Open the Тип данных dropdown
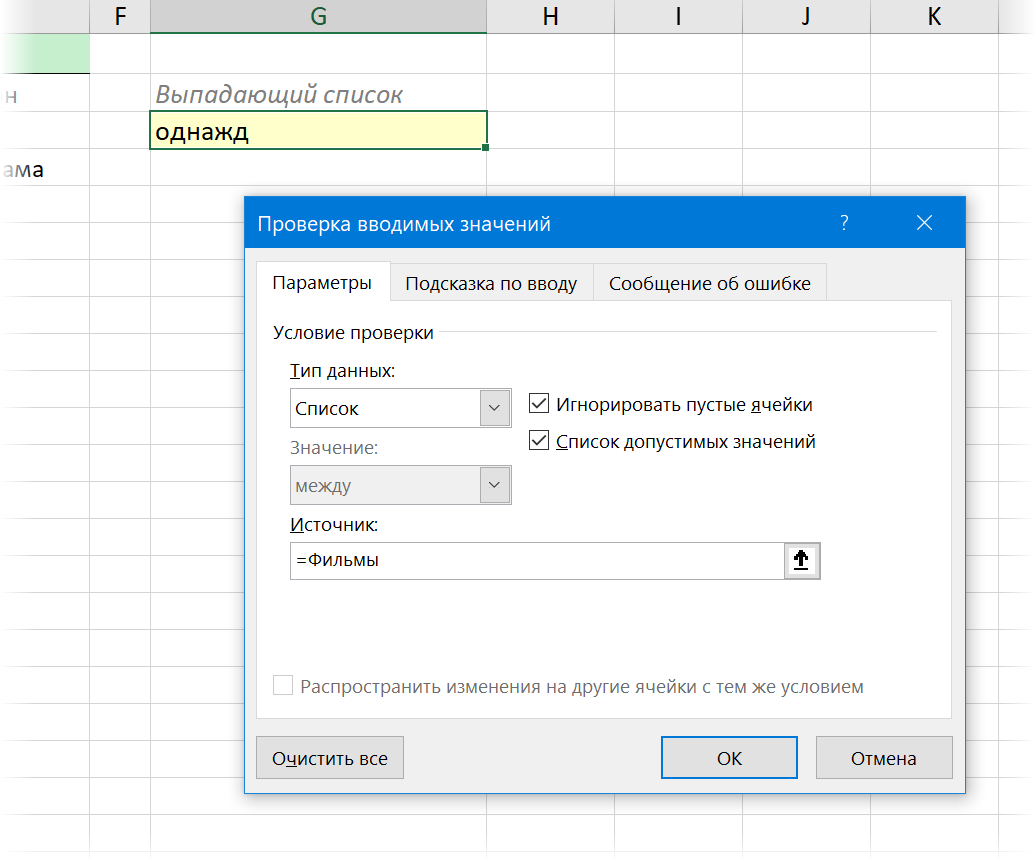The width and height of the screenshot is (1036, 862). [x=494, y=408]
